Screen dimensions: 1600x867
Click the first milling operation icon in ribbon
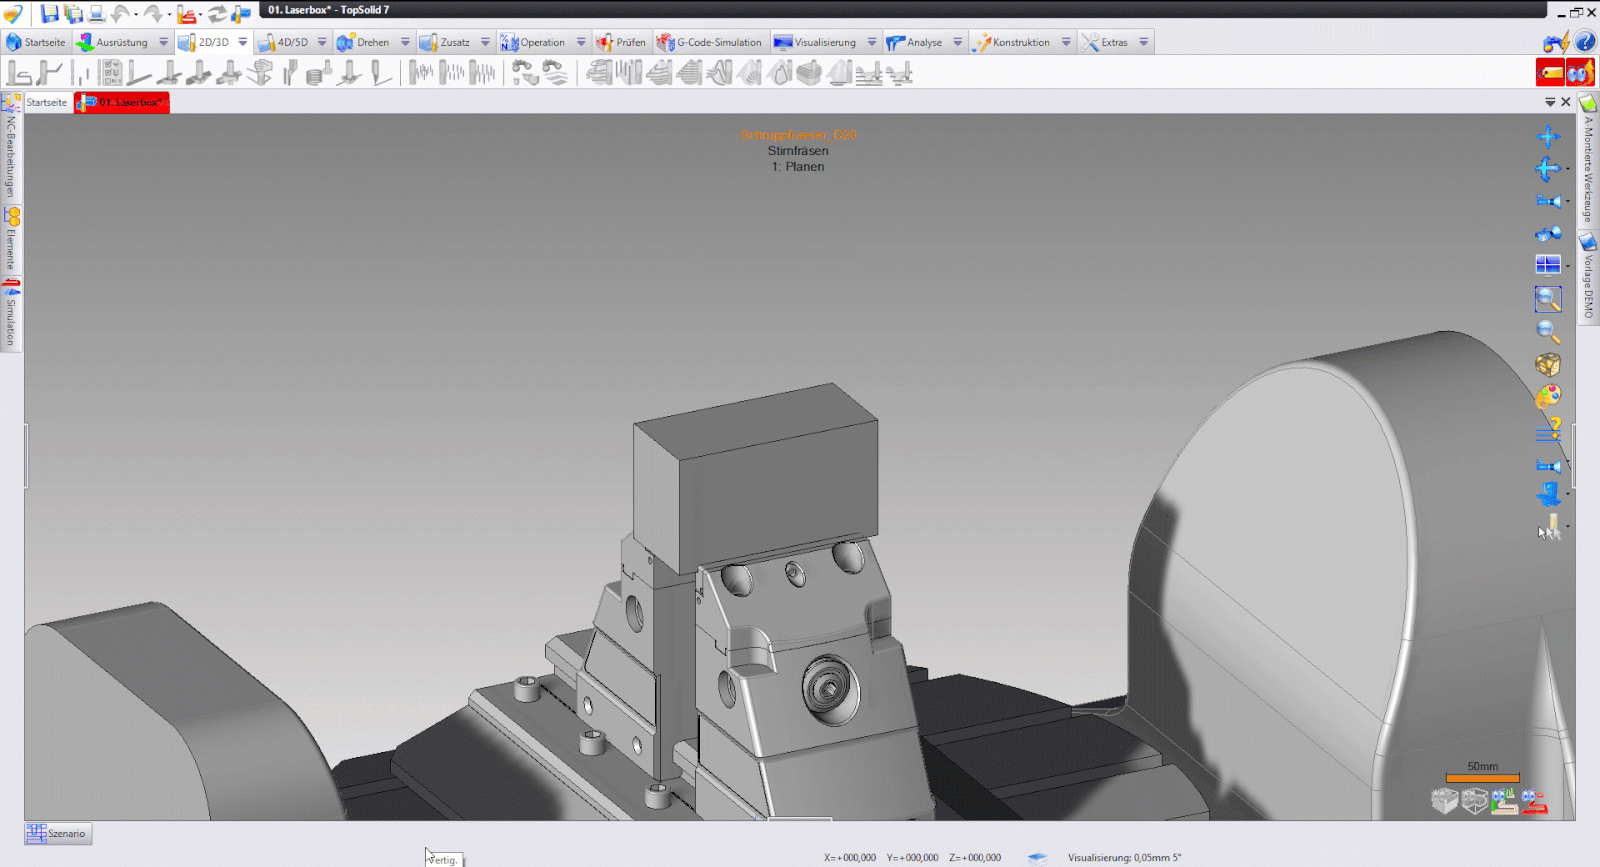tap(19, 73)
